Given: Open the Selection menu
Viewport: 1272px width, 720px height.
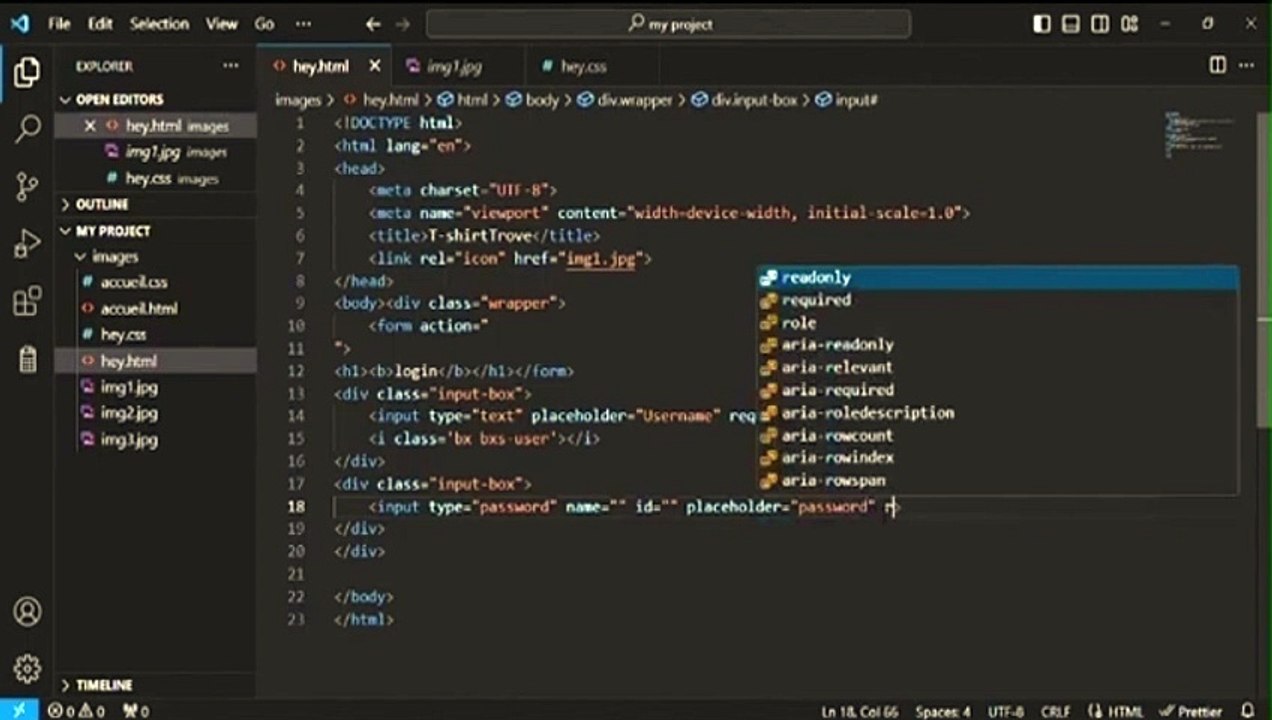Looking at the screenshot, I should (x=159, y=24).
